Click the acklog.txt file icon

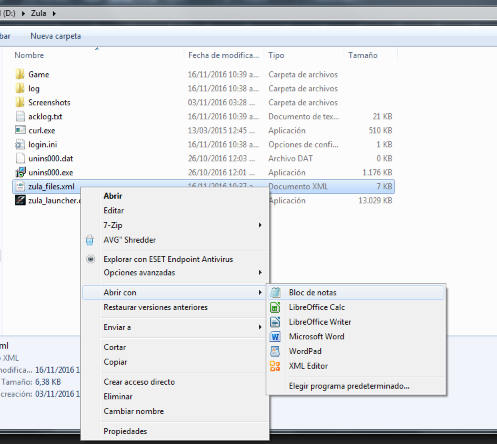(x=20, y=116)
